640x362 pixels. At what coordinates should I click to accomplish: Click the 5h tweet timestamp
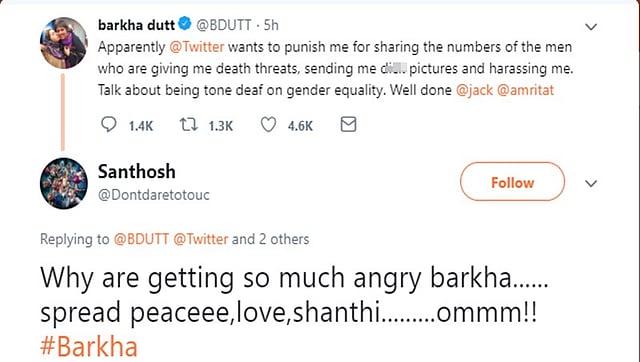tap(271, 25)
